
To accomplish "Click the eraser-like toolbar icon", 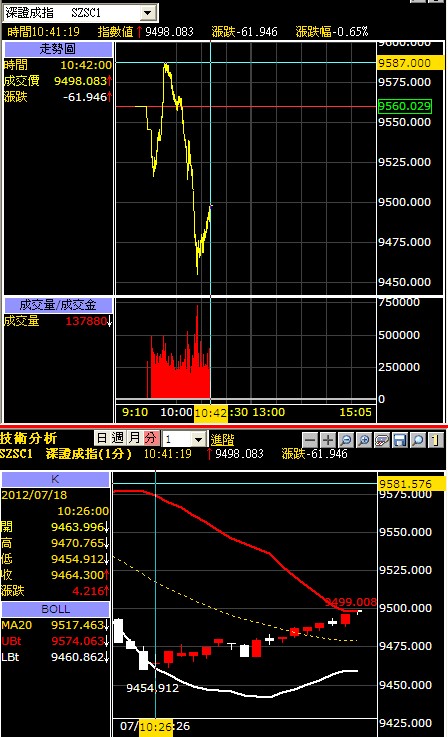I will coord(382,440).
